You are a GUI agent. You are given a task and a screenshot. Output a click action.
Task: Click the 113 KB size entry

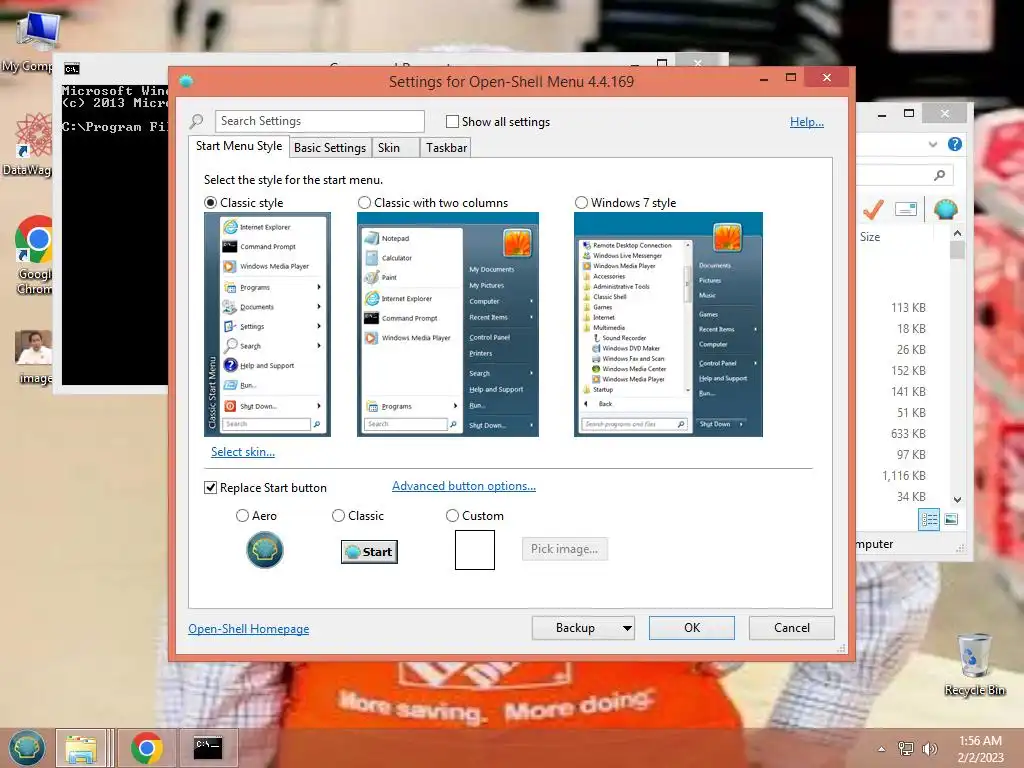(x=908, y=308)
